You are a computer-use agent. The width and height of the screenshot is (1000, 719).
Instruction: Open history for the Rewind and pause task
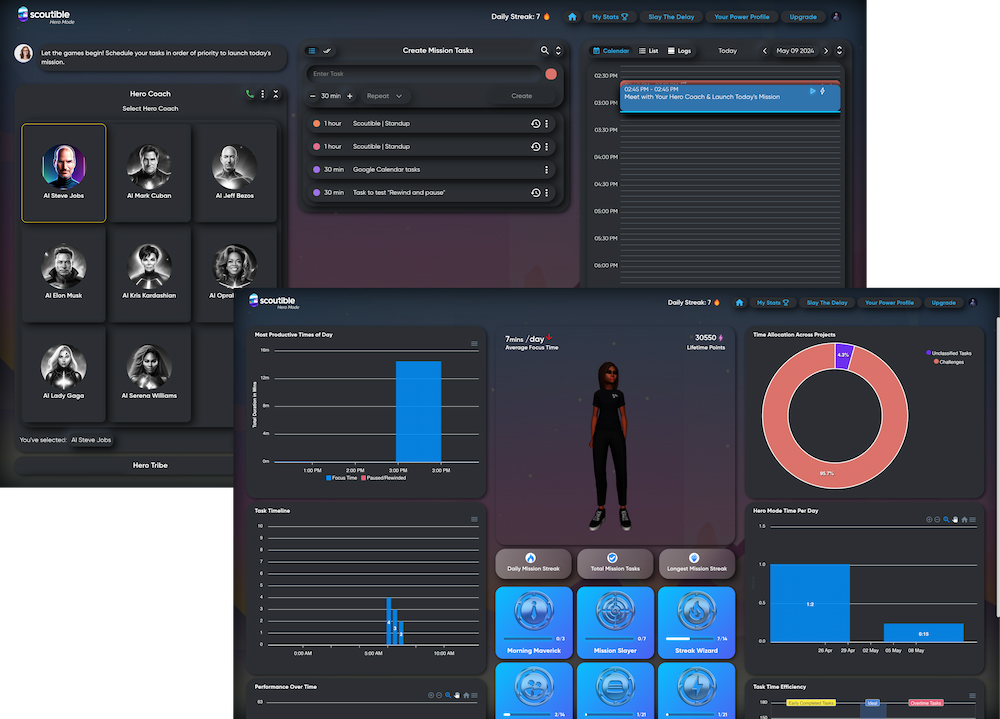tap(535, 193)
